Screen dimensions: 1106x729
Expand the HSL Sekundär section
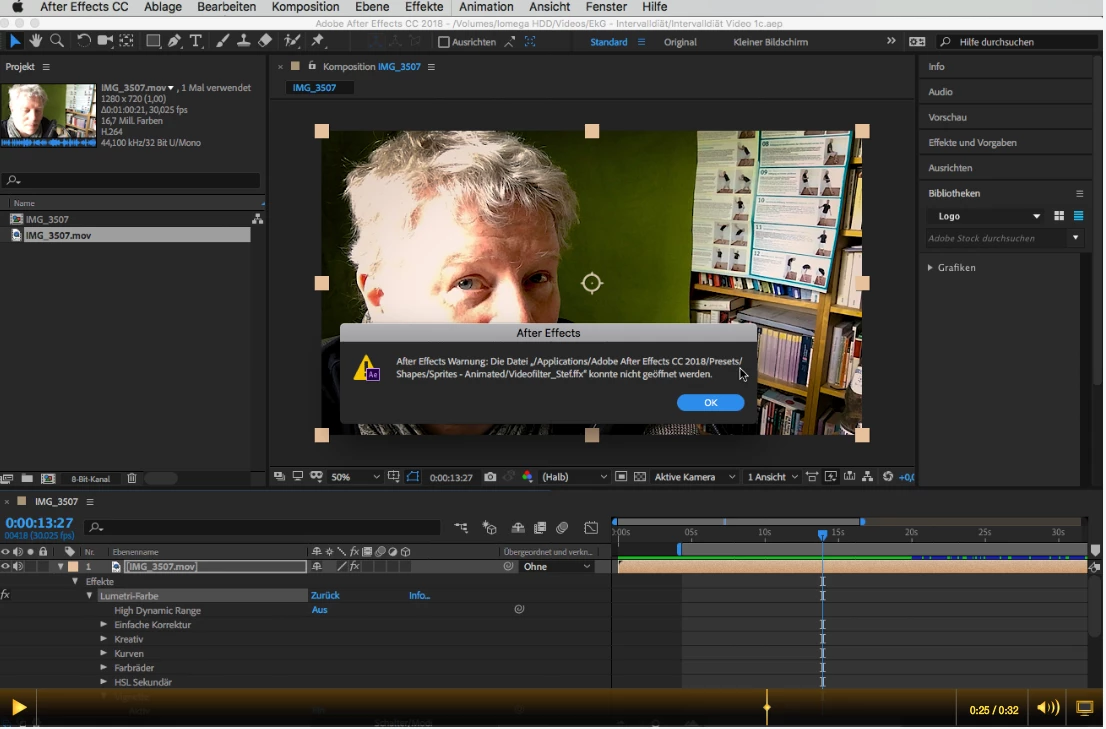pyautogui.click(x=104, y=682)
